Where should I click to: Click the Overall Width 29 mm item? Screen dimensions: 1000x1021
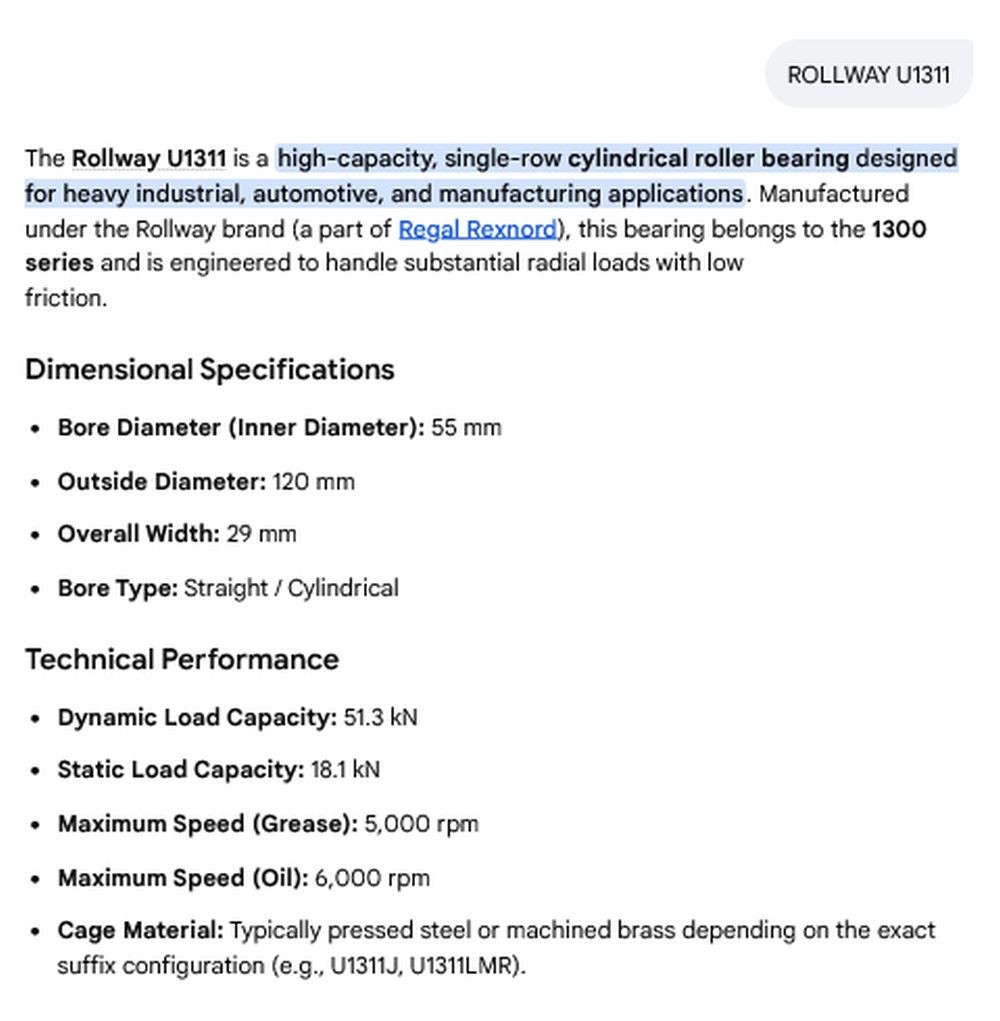click(176, 534)
